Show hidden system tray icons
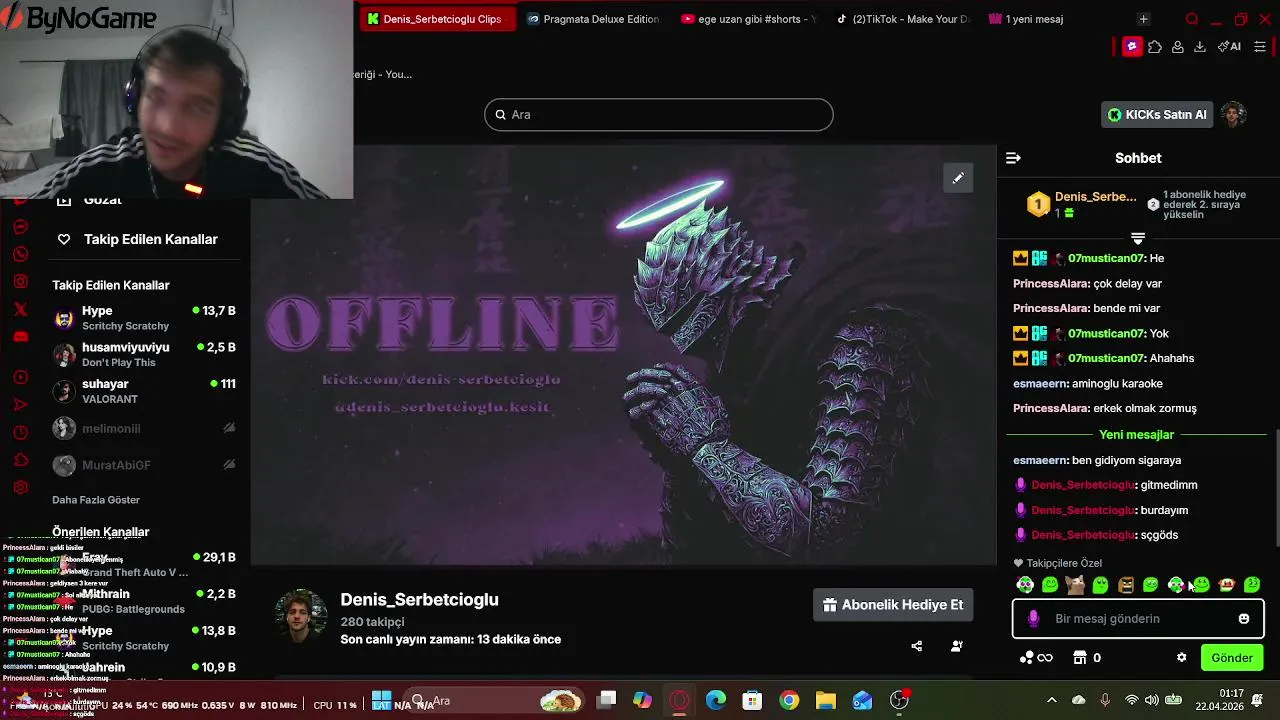 [1051, 700]
